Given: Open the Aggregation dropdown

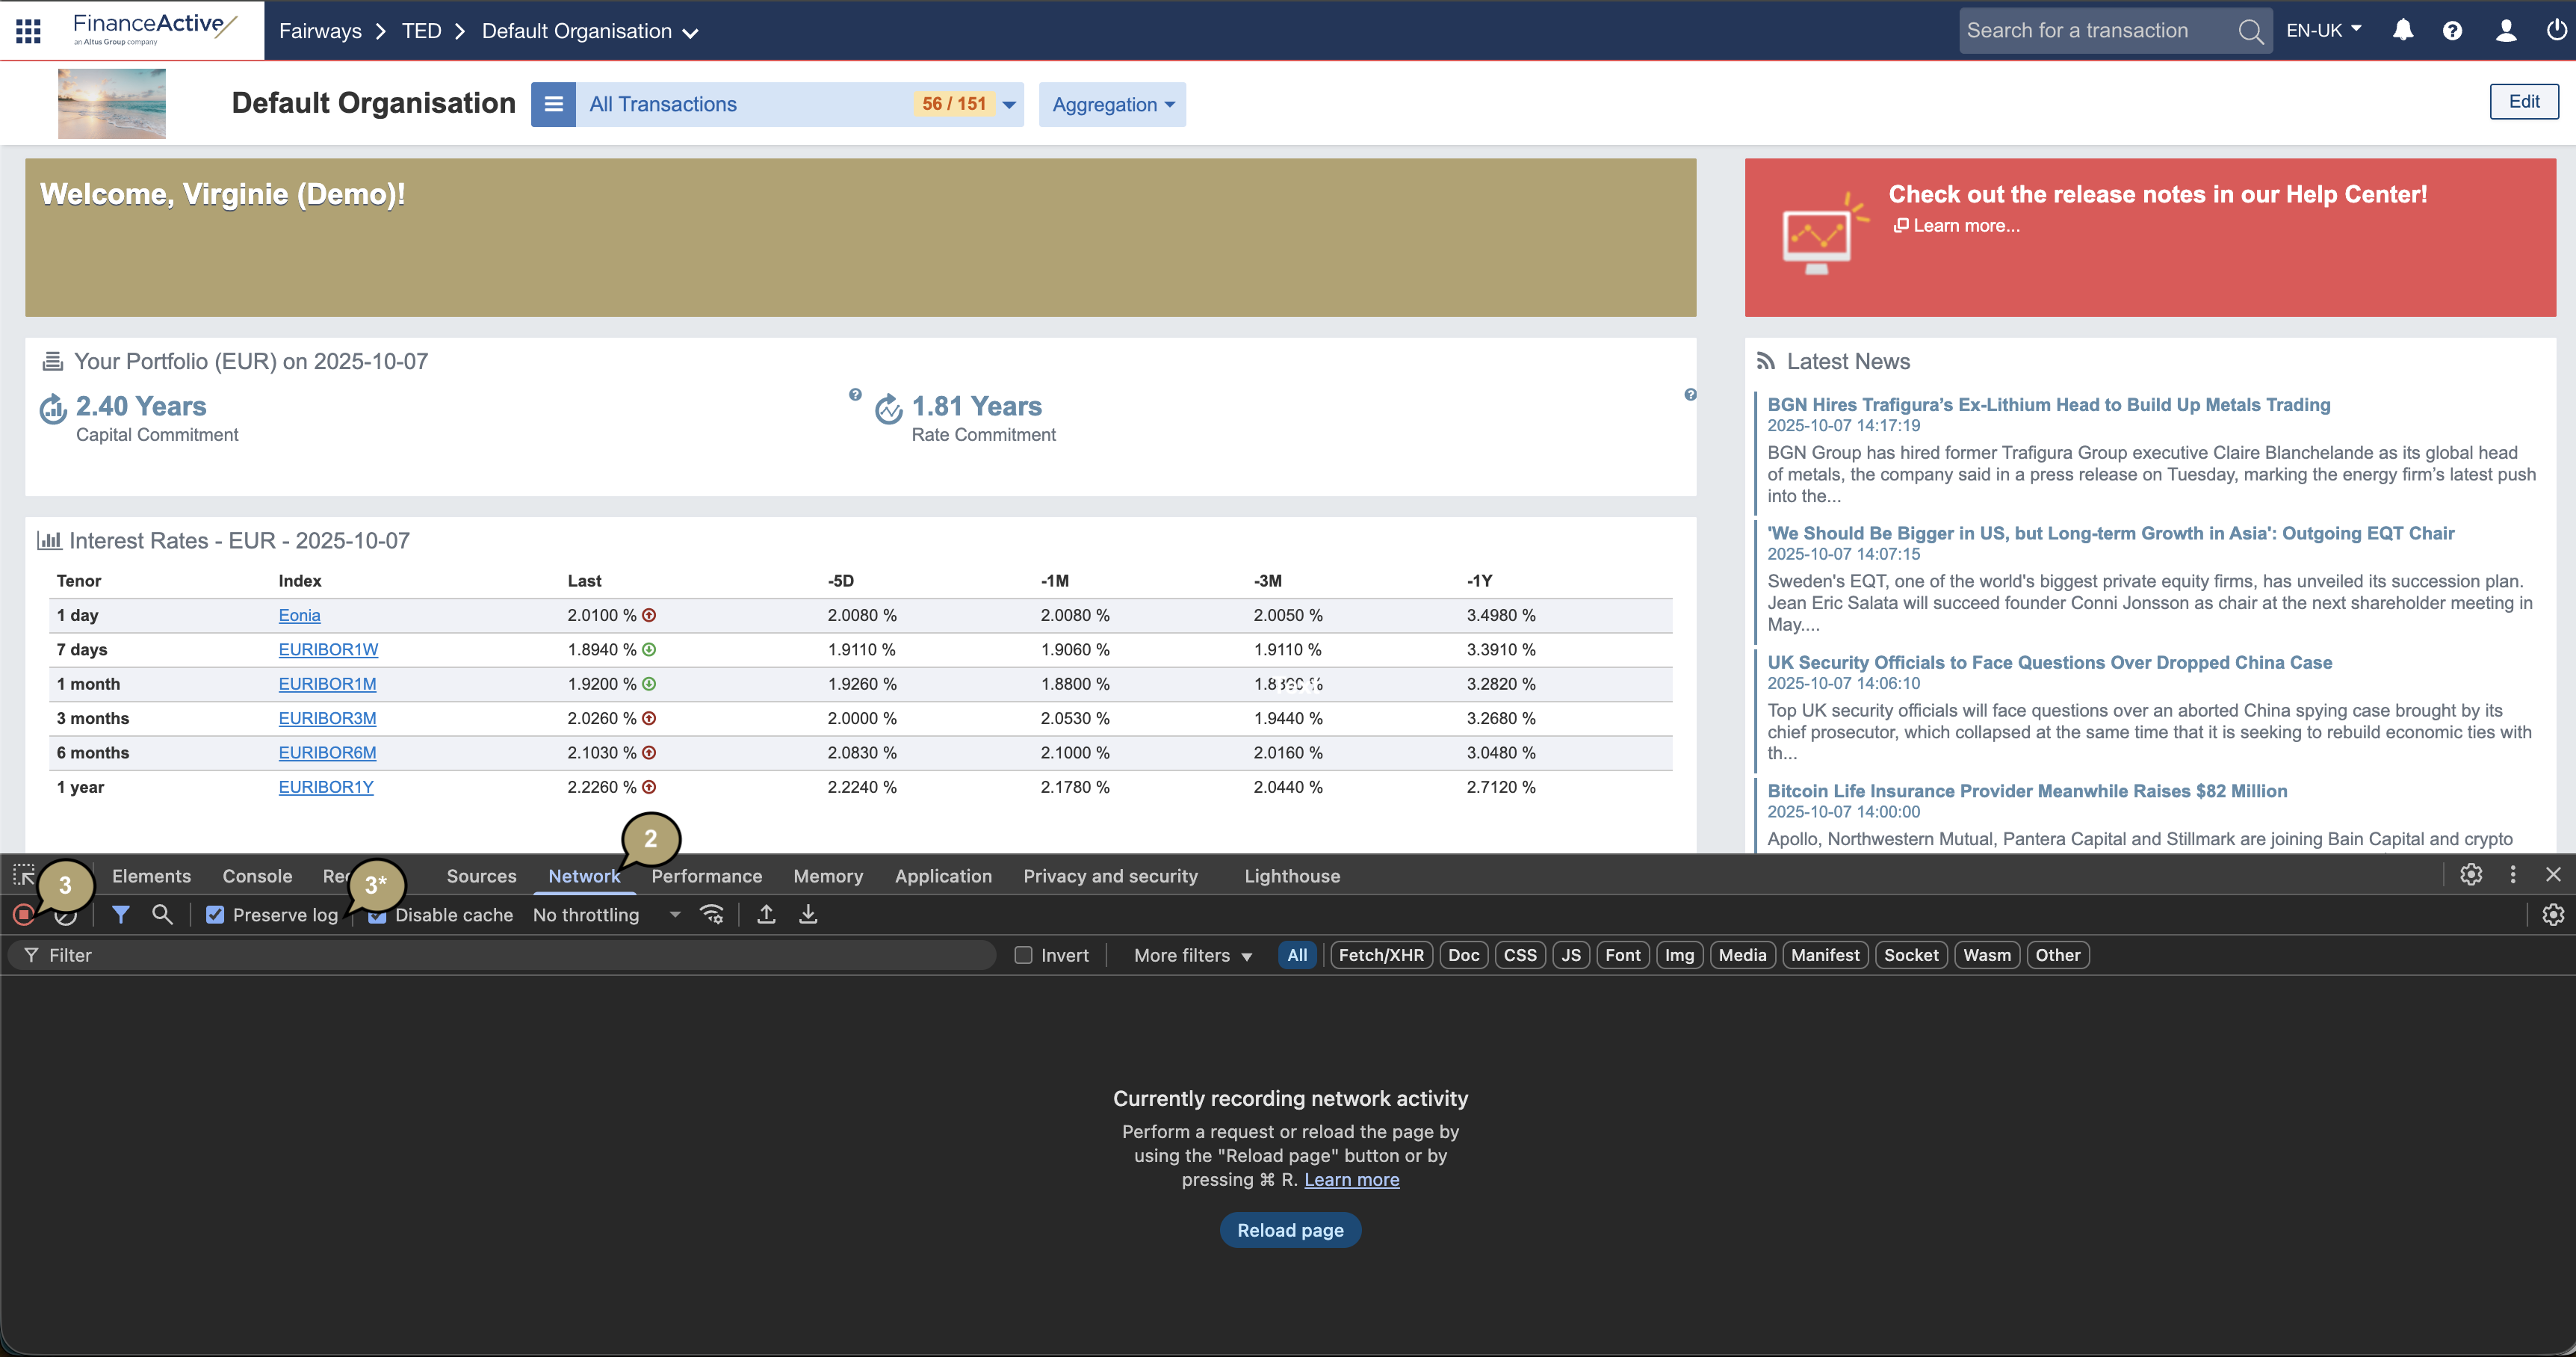Looking at the screenshot, I should click(1112, 105).
